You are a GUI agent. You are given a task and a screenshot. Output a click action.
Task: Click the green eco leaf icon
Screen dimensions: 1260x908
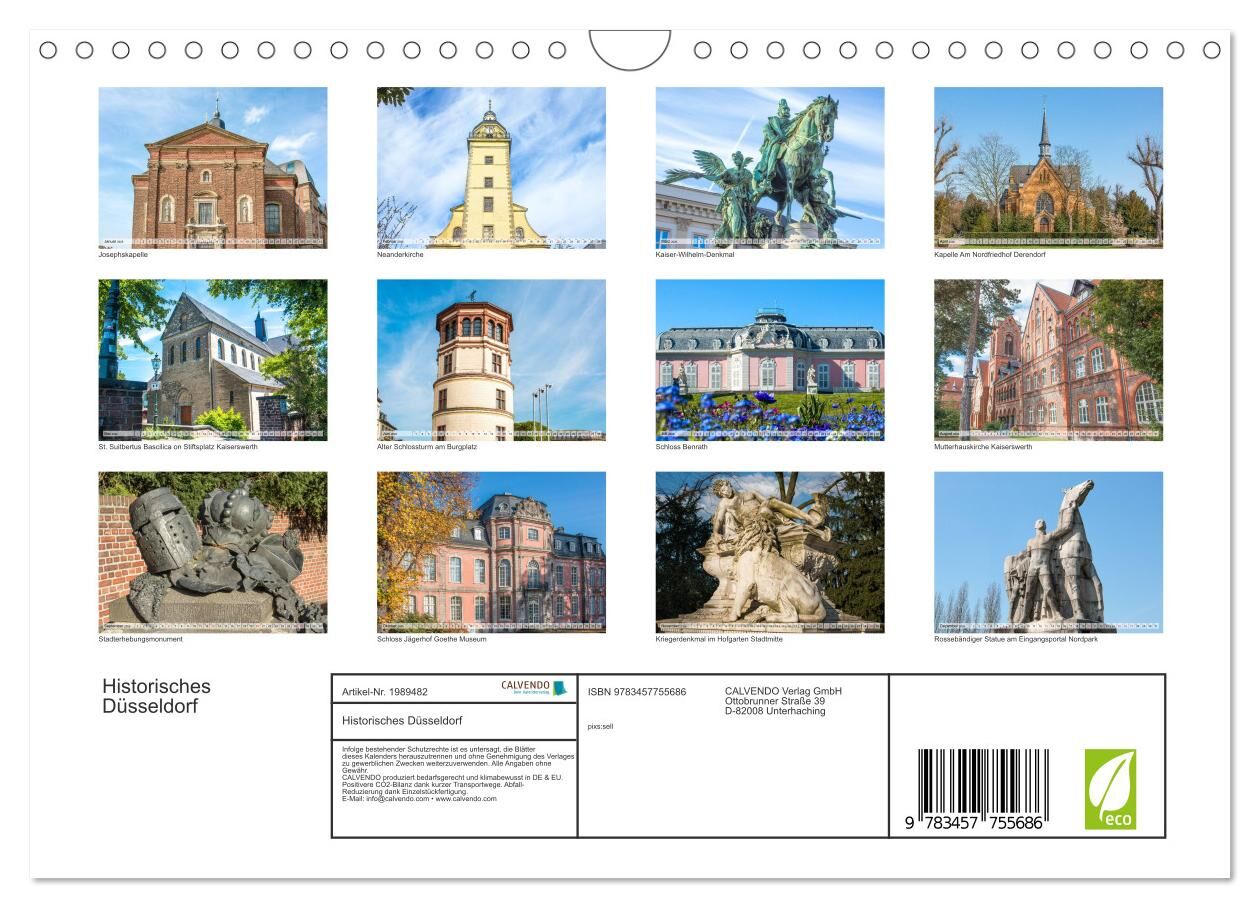(x=1110, y=789)
